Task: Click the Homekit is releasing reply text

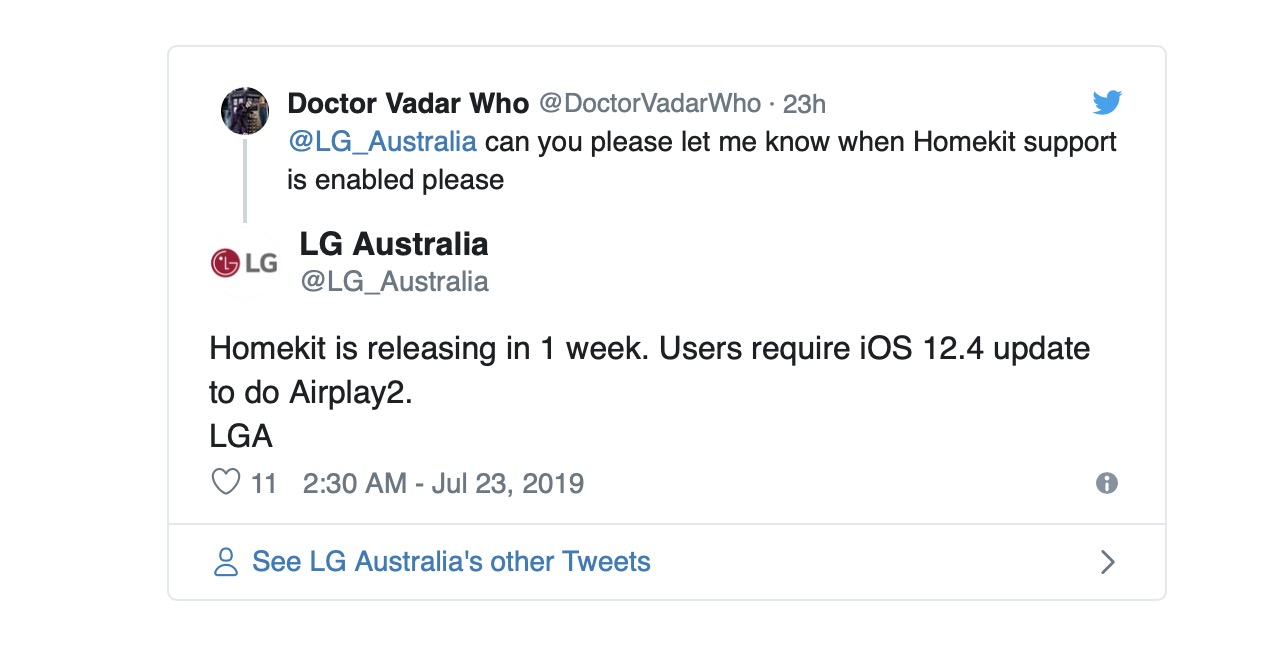Action: pos(649,350)
